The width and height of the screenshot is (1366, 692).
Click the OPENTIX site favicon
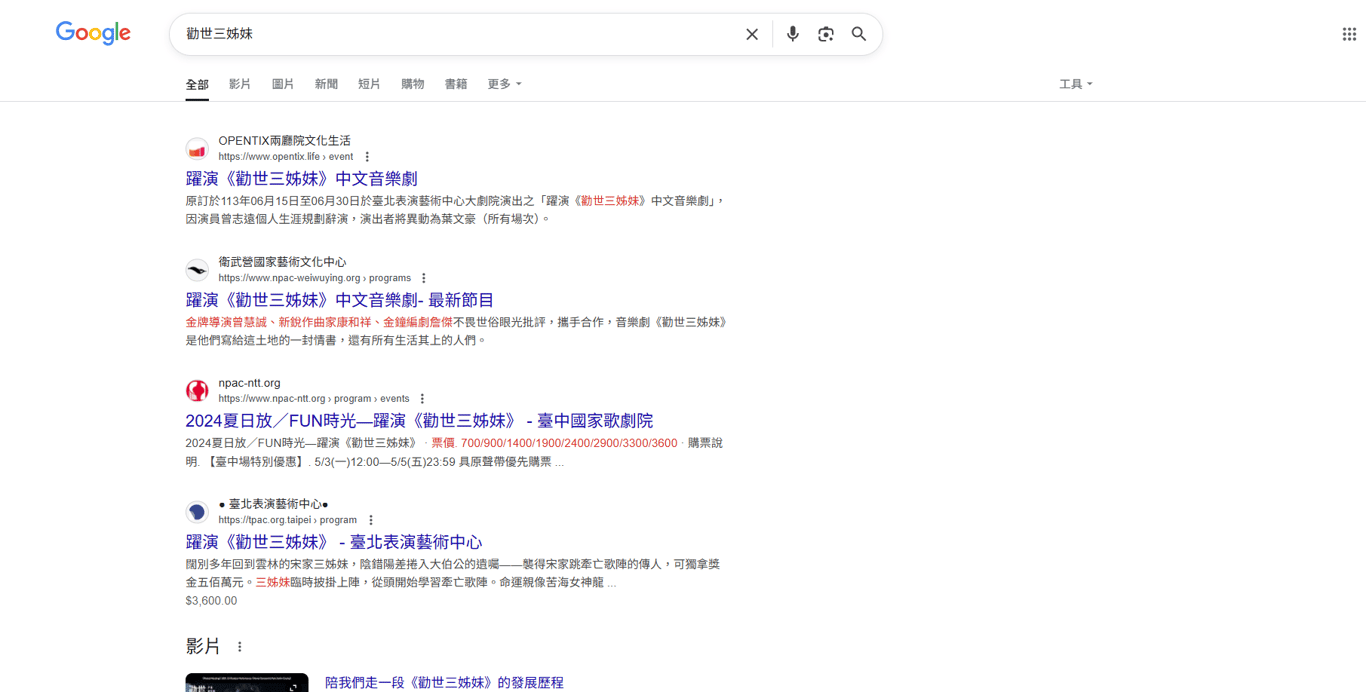pos(197,149)
